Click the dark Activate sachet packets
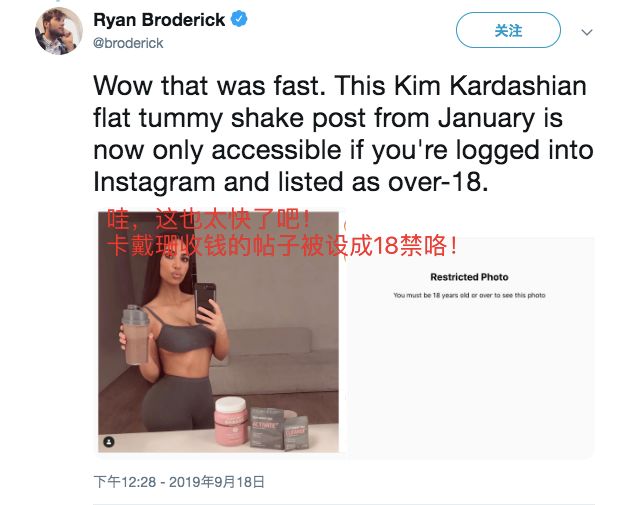The image size is (631, 505). pos(278,428)
